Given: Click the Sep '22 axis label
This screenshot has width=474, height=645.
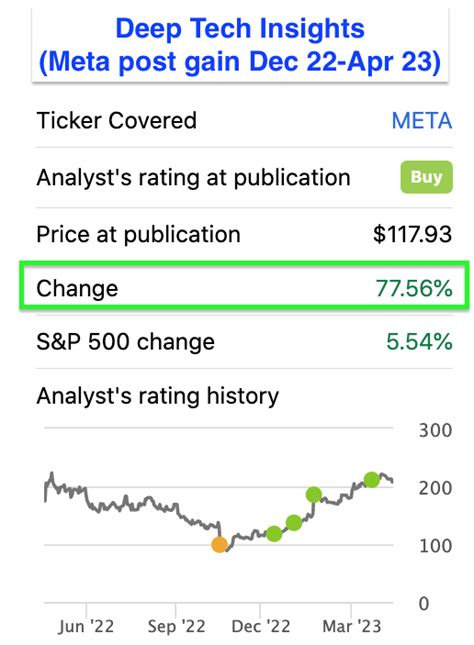Looking at the screenshot, I should (x=177, y=626).
